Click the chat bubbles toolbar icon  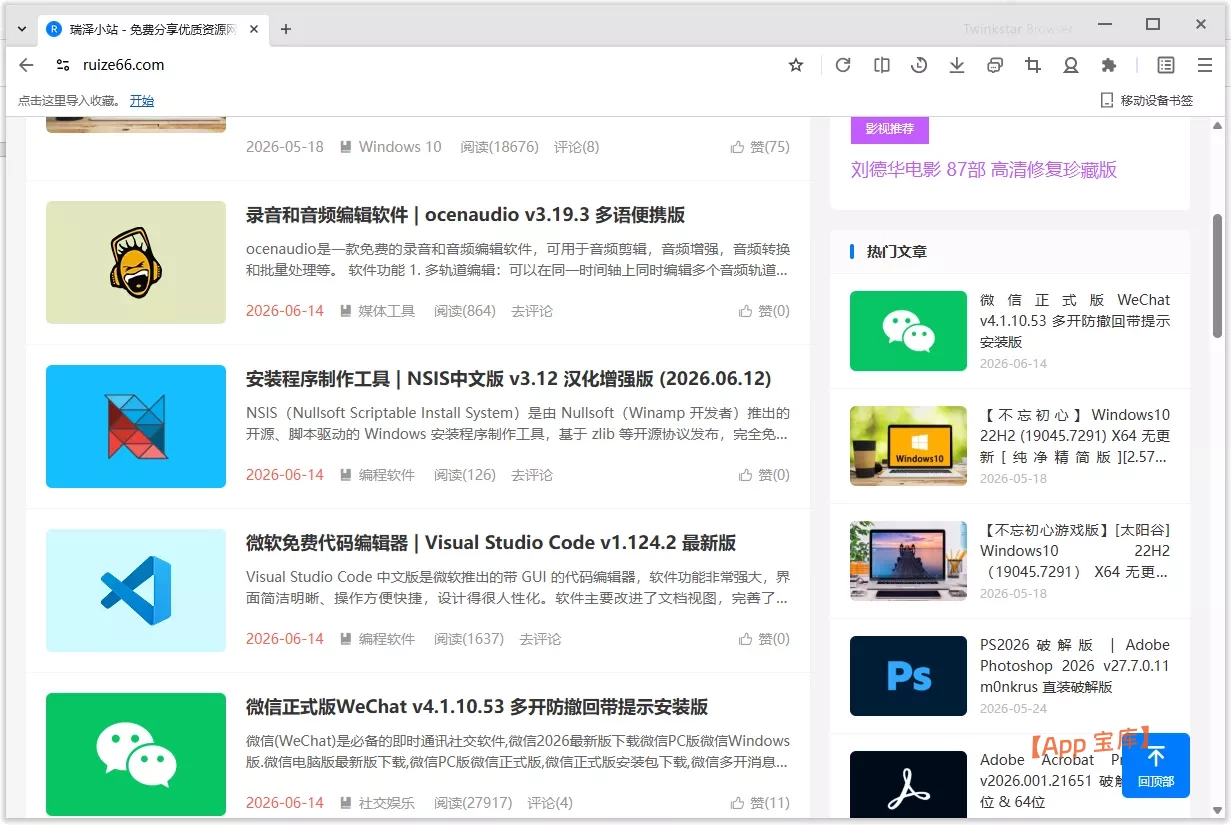[x=995, y=65]
